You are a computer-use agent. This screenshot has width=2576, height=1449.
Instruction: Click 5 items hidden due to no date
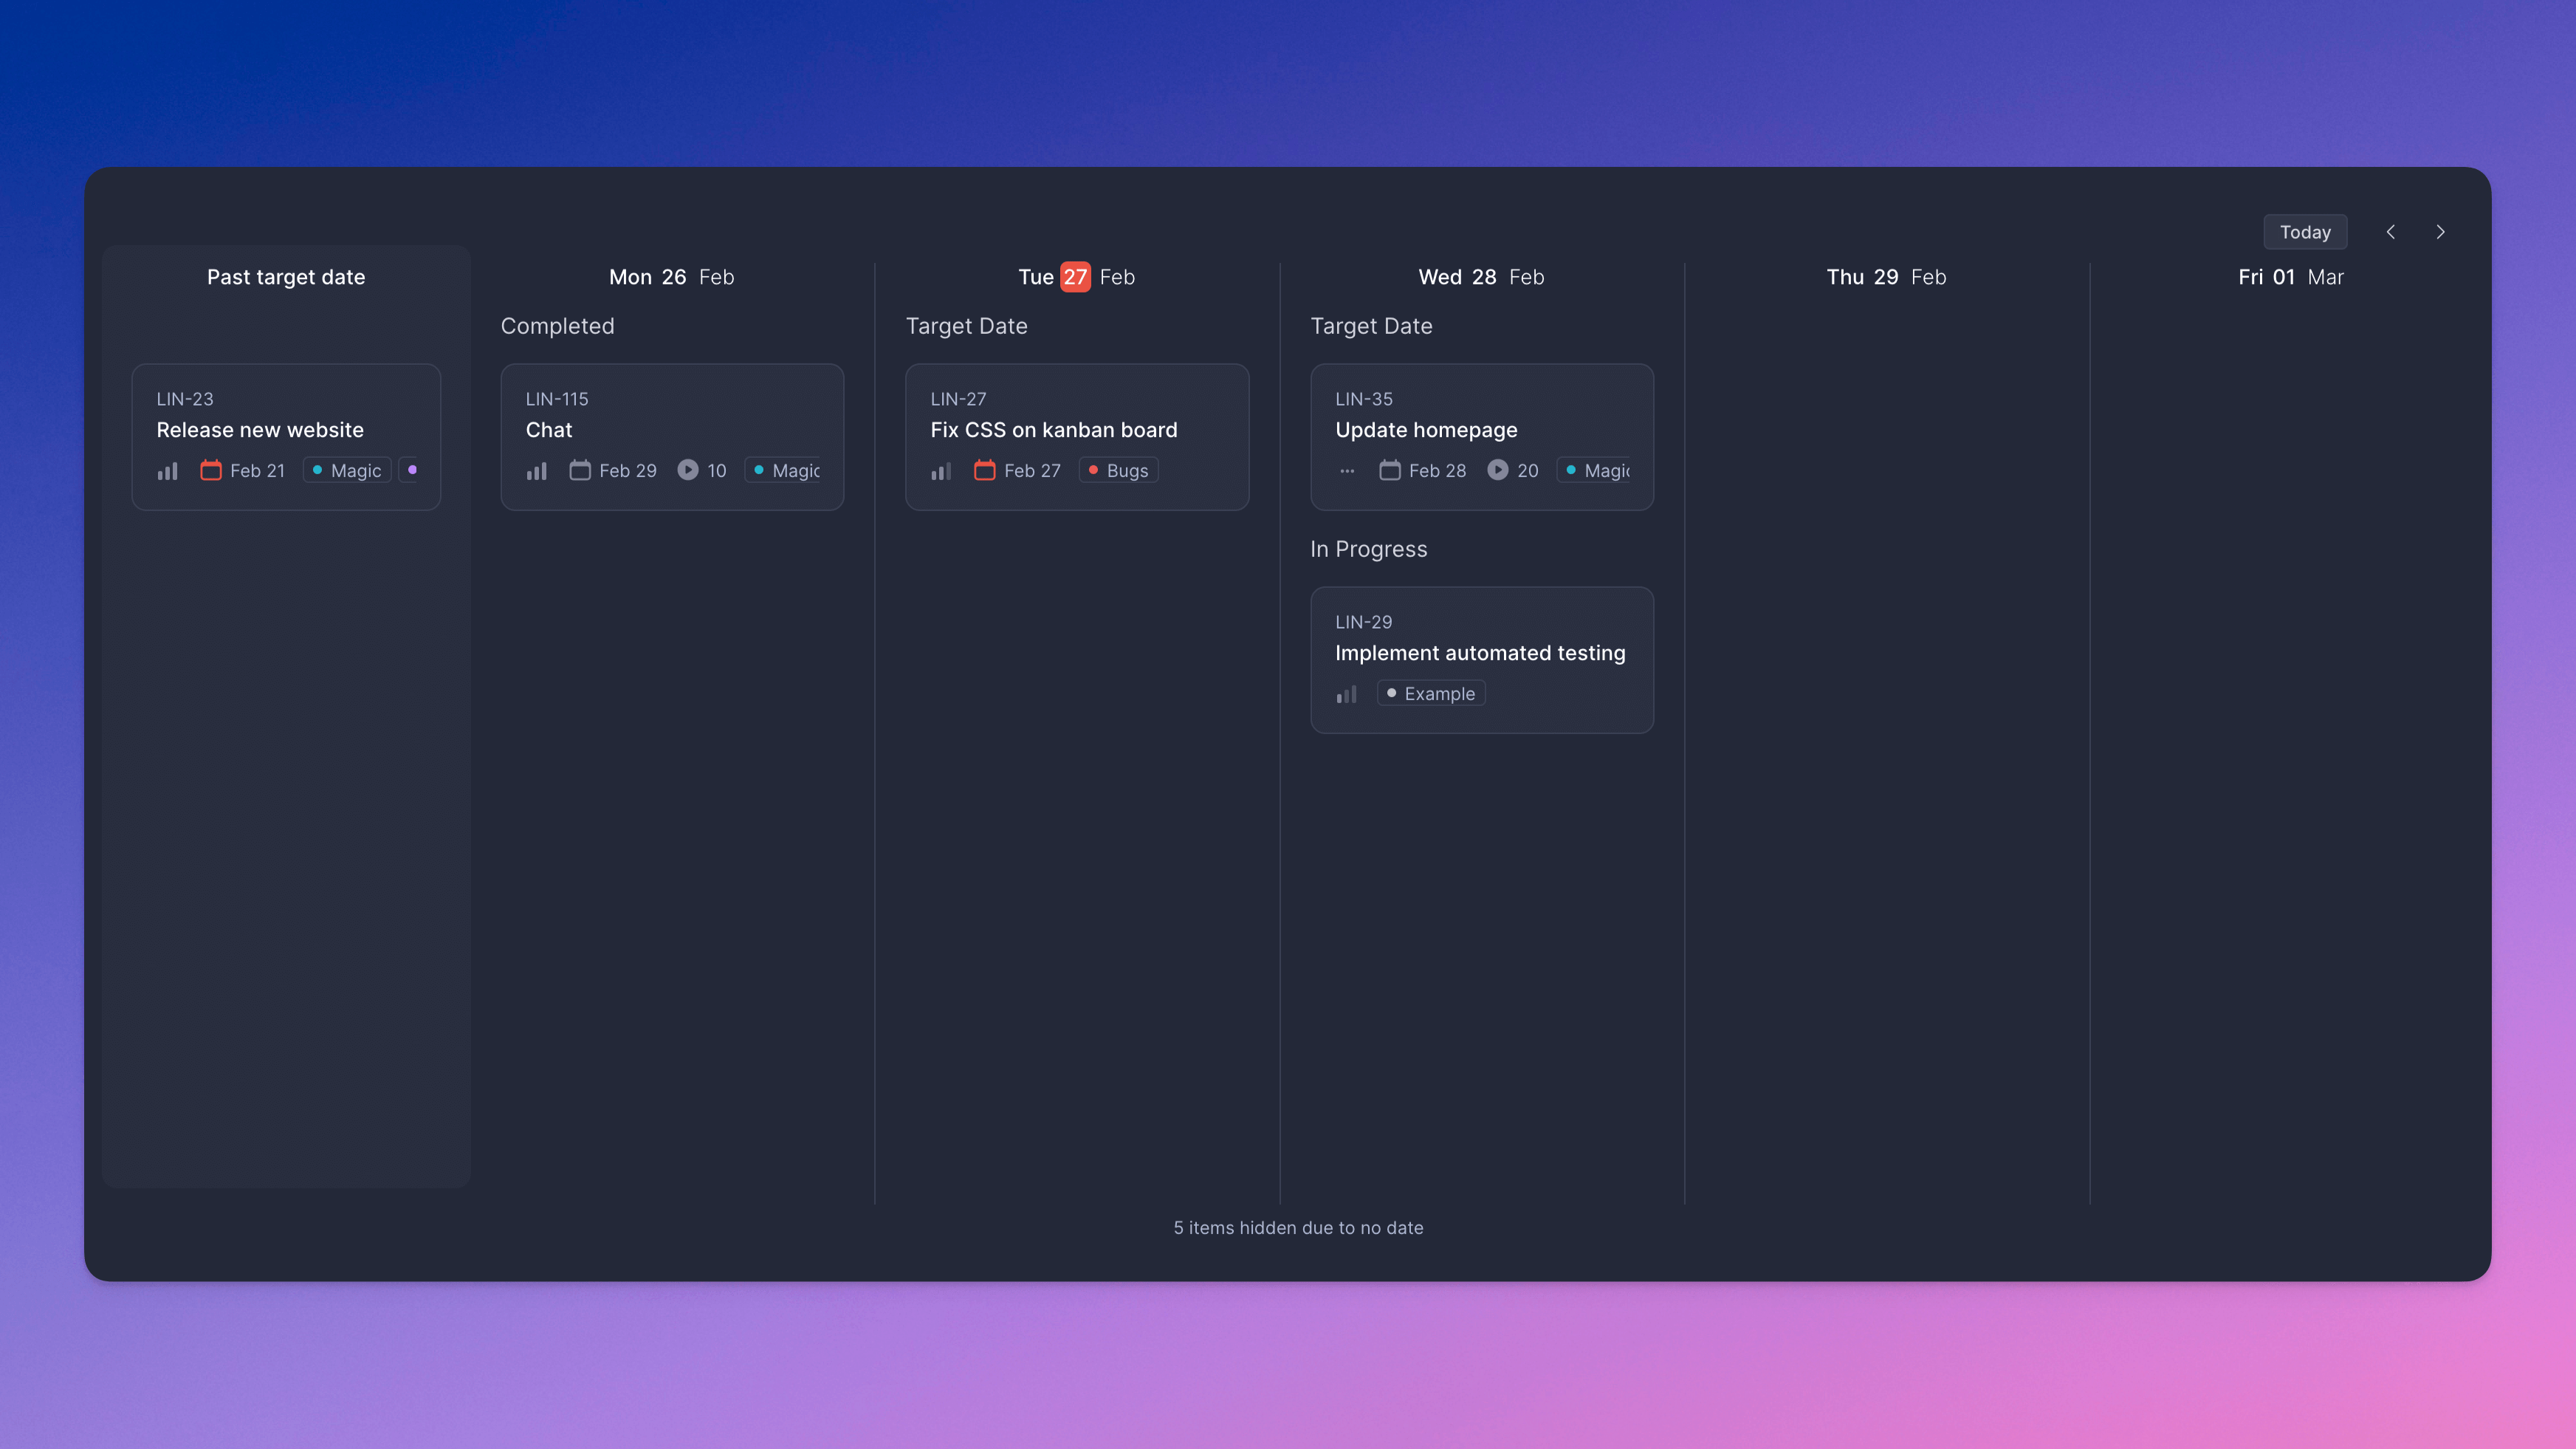[x=1298, y=1228]
